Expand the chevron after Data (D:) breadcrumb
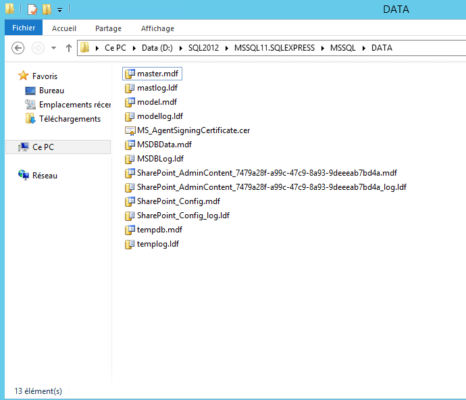This screenshot has height=400, width=466. pyautogui.click(x=181, y=48)
